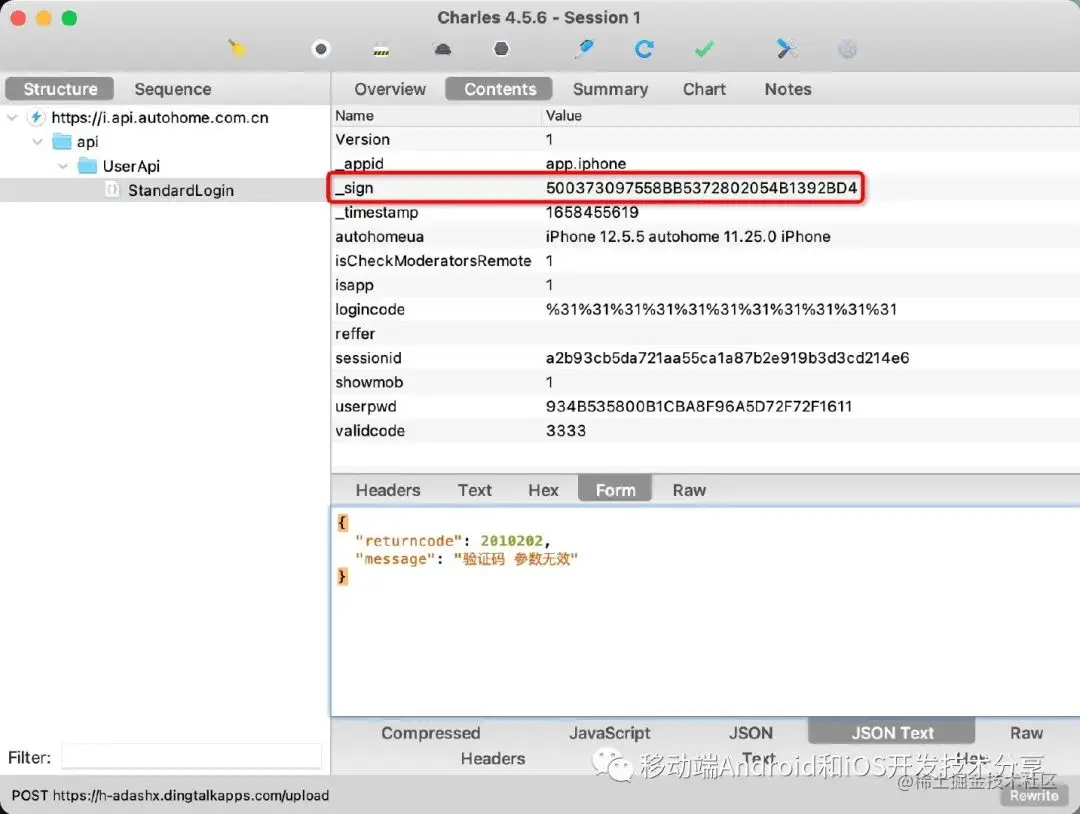Viewport: 1080px width, 814px height.
Task: Select the _appid row value app.iphone
Action: (585, 164)
